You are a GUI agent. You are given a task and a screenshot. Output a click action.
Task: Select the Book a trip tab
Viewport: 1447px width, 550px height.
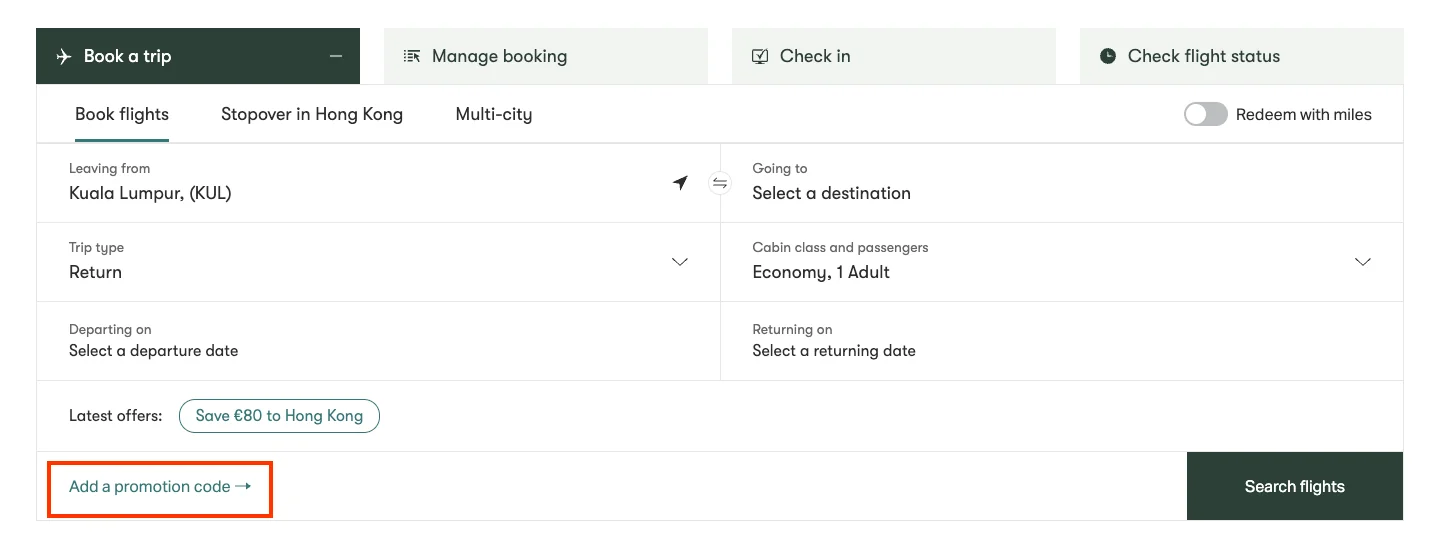pos(198,56)
